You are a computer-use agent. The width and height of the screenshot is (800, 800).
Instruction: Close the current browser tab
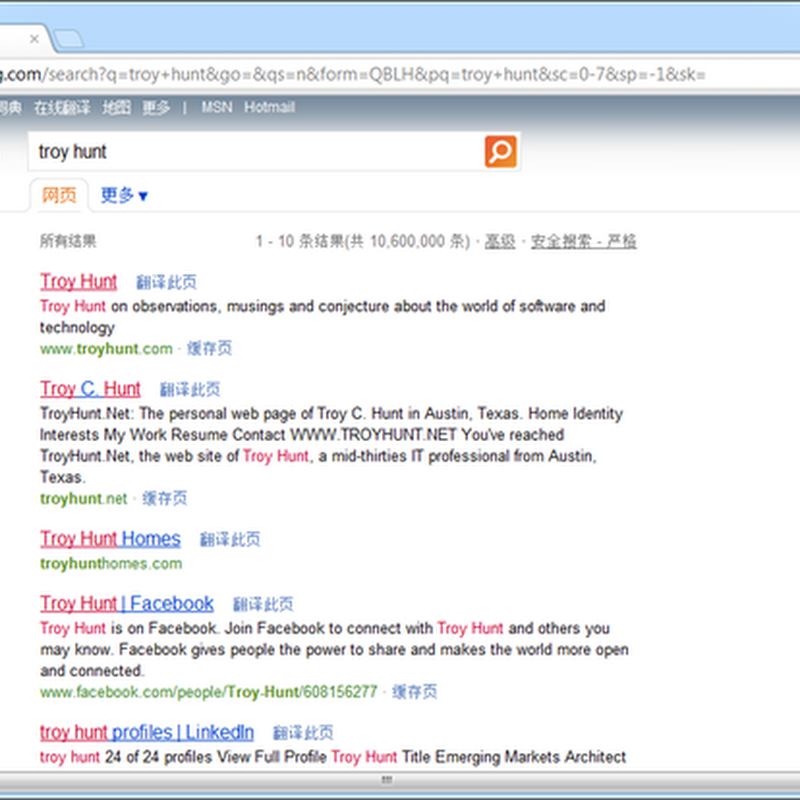pyautogui.click(x=34, y=39)
